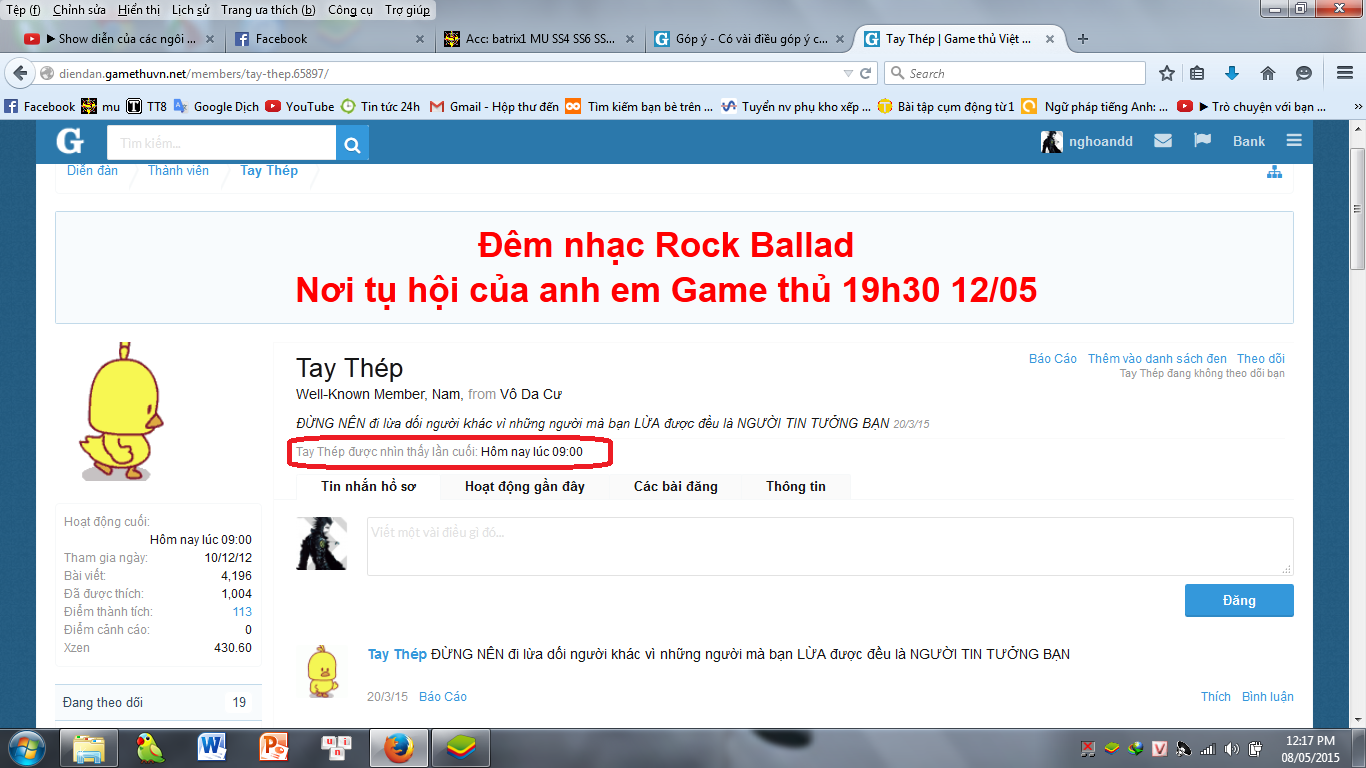Click the GameVN logo in the header
Image resolution: width=1366 pixels, height=768 pixels.
pos(70,142)
